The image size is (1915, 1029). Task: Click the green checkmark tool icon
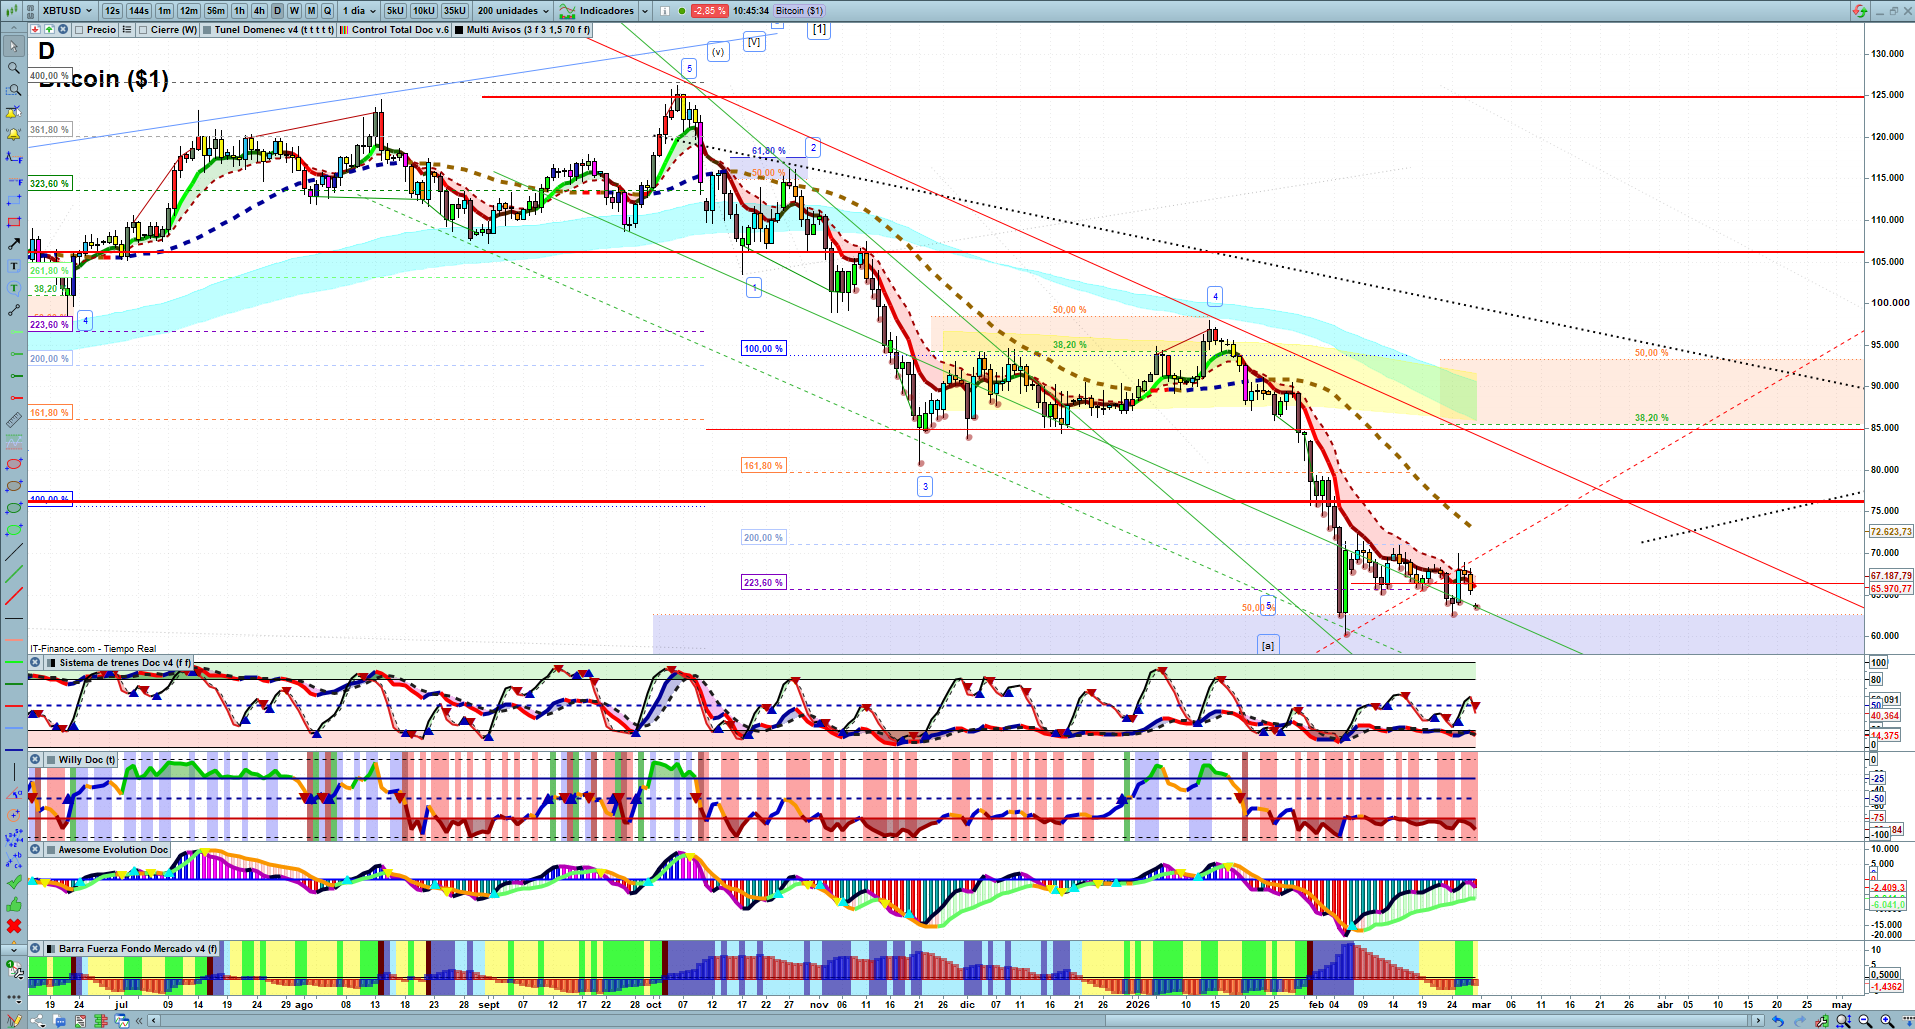point(14,882)
